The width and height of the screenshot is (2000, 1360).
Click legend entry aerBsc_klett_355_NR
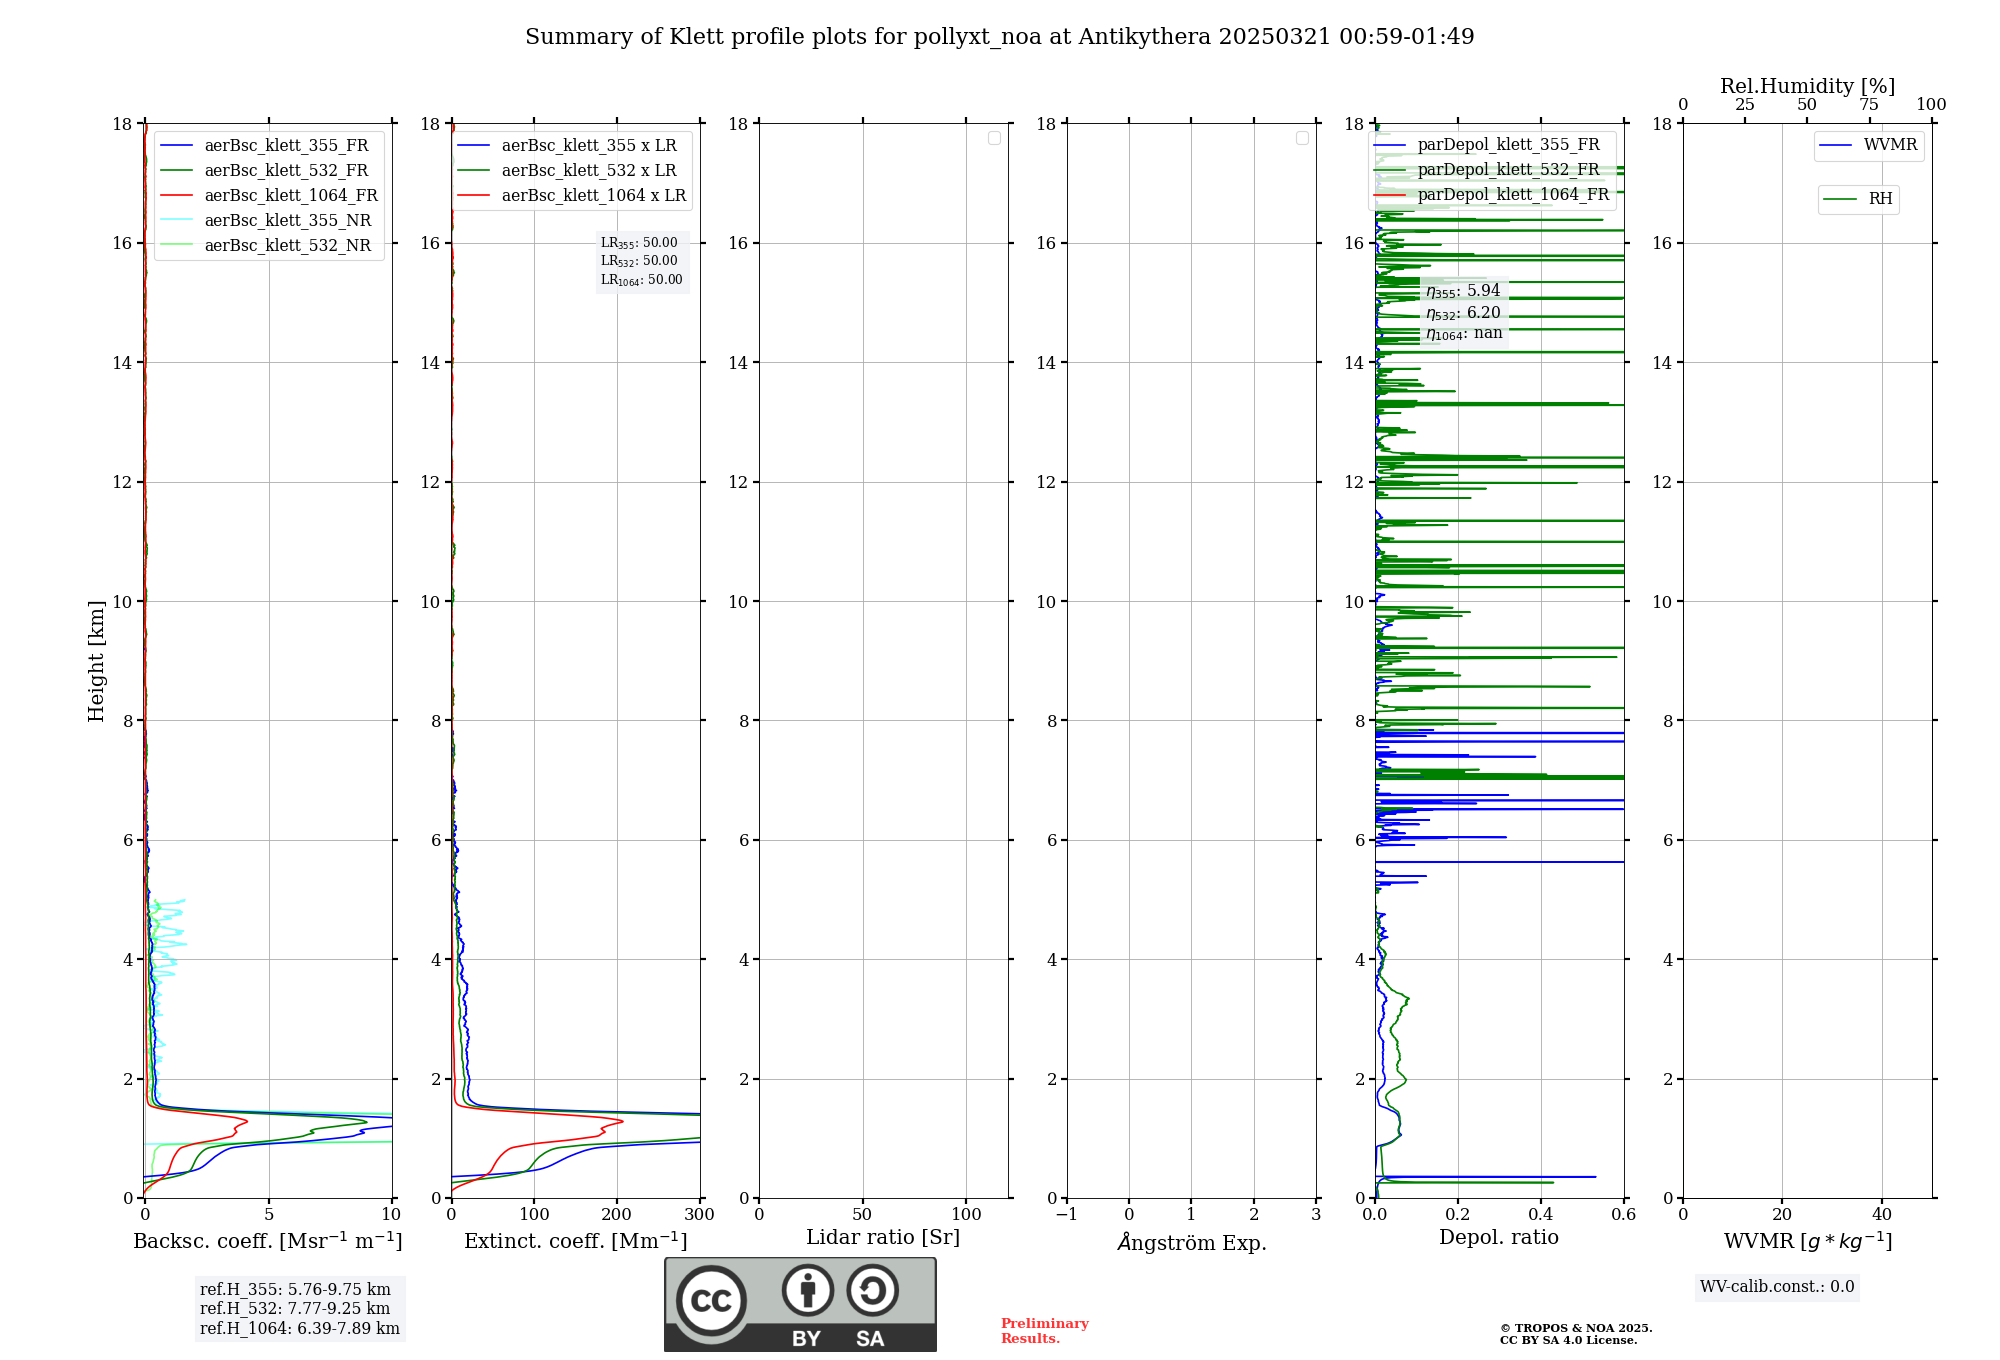pyautogui.click(x=267, y=221)
